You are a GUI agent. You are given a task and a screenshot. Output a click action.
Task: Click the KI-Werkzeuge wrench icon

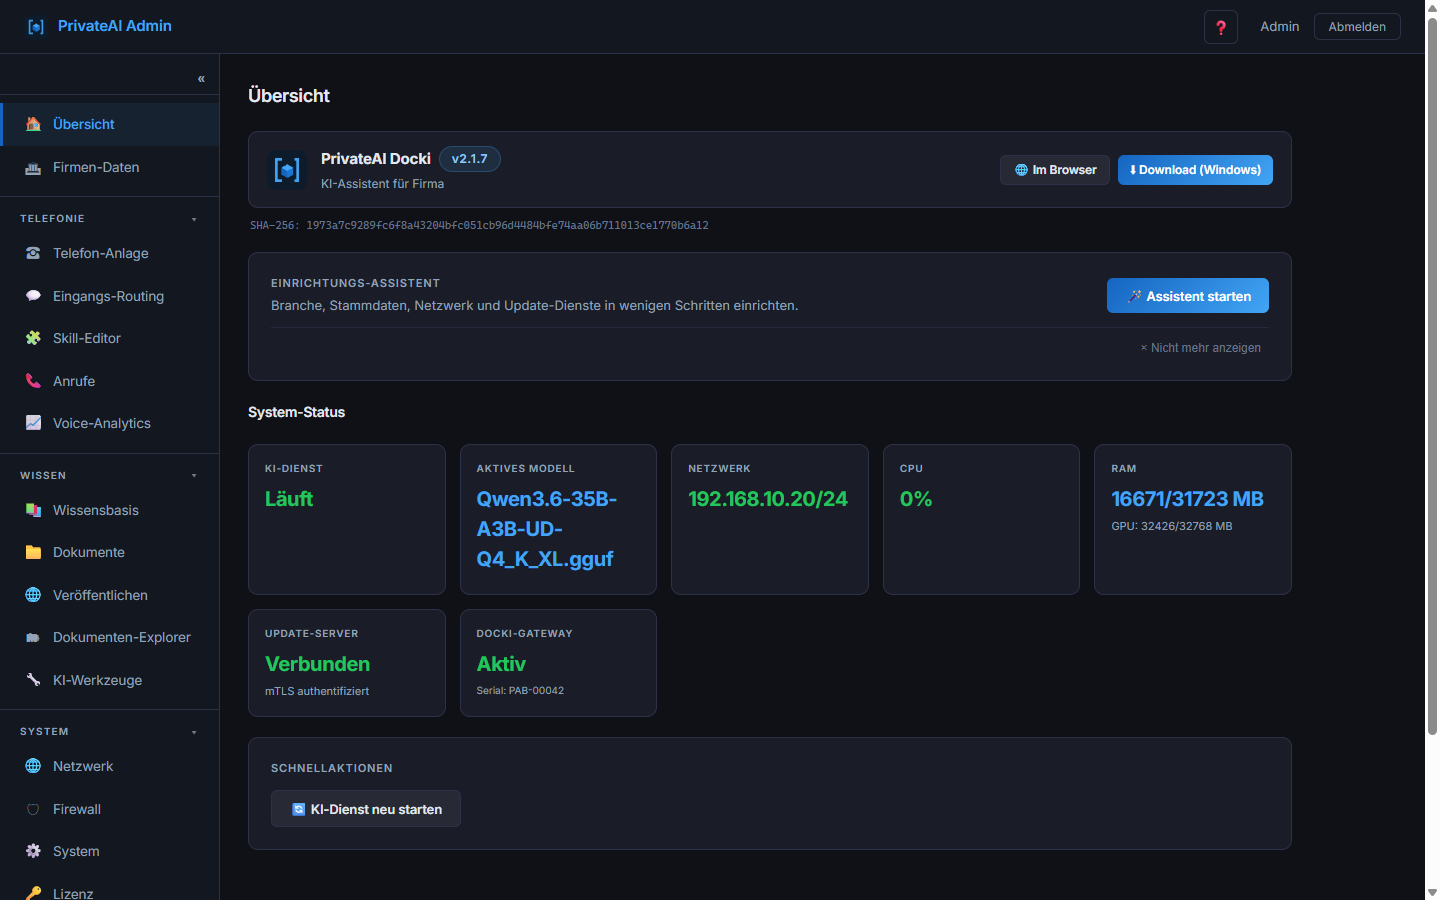point(33,680)
